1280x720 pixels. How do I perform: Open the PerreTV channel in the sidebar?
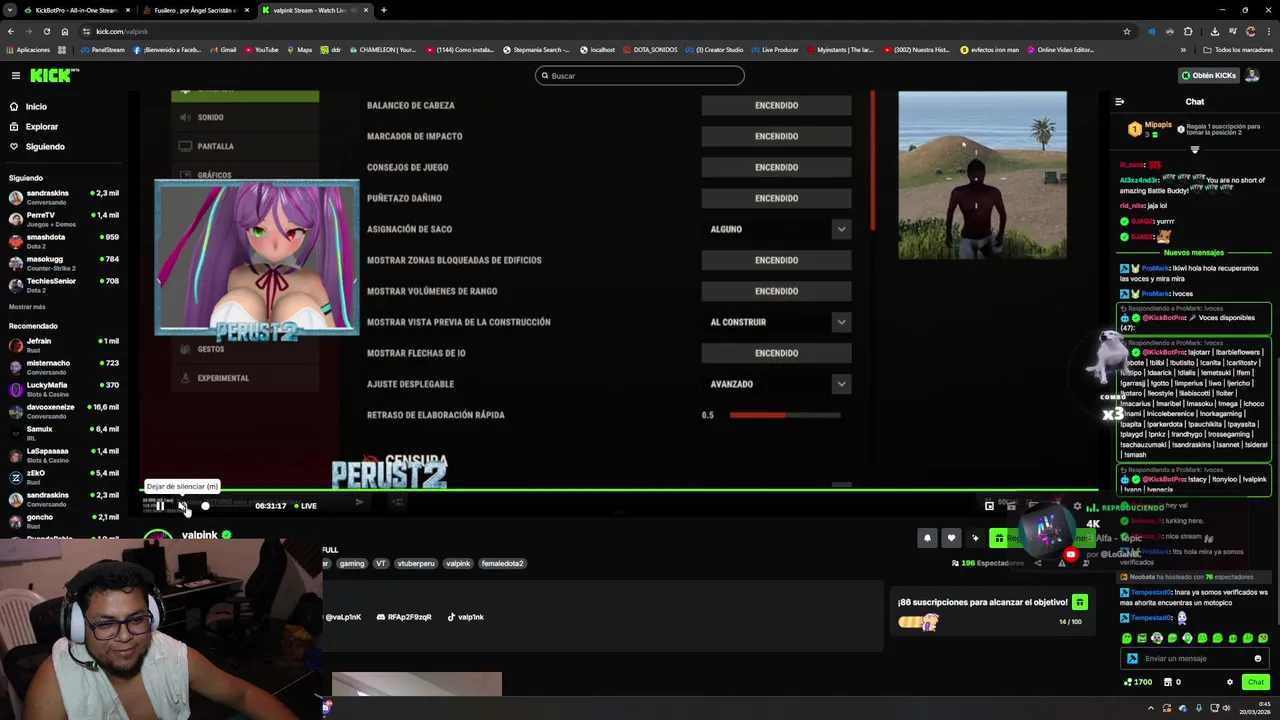tap(64, 219)
